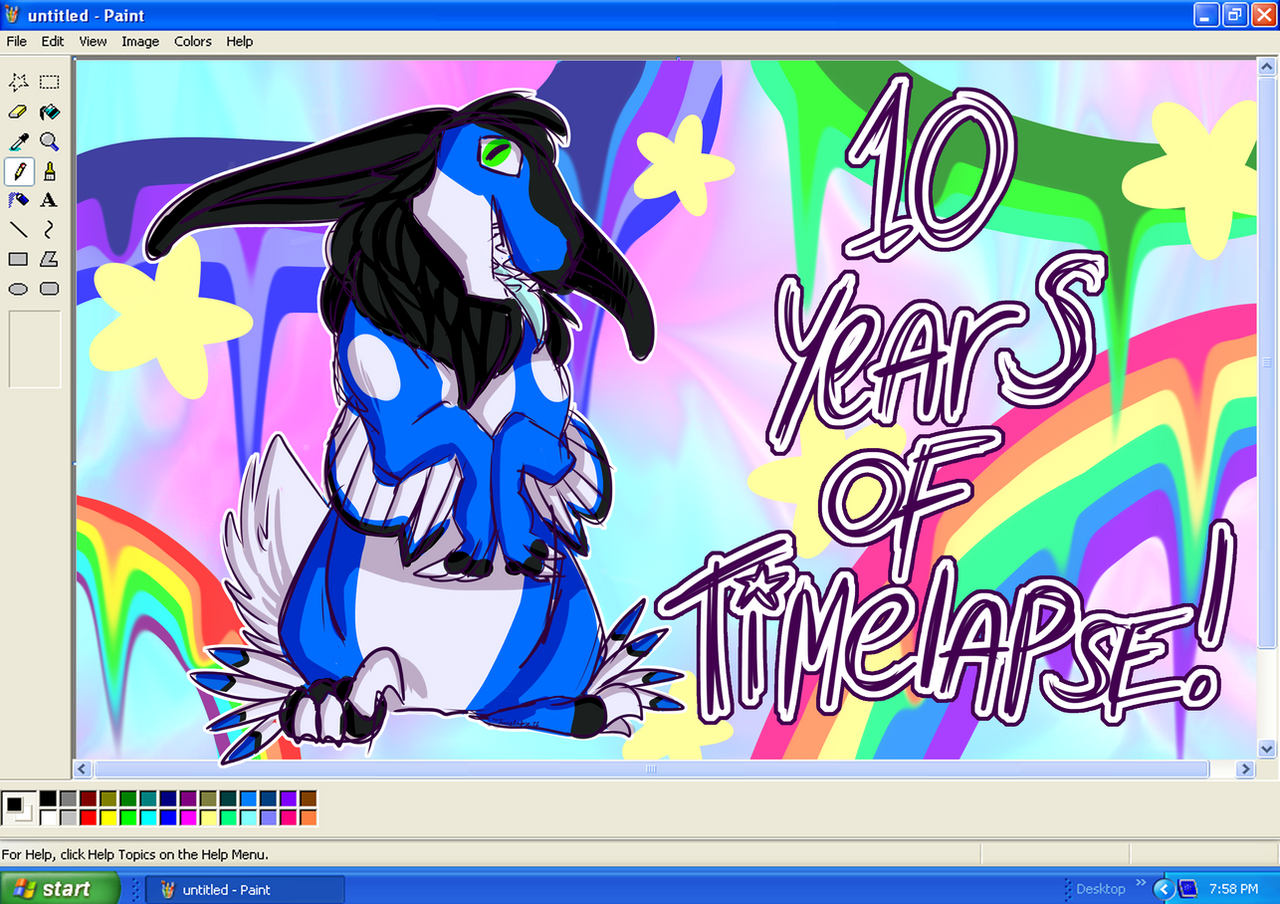Image resolution: width=1280 pixels, height=904 pixels.
Task: Click the horizontal scrollbar thumb
Action: 651,769
